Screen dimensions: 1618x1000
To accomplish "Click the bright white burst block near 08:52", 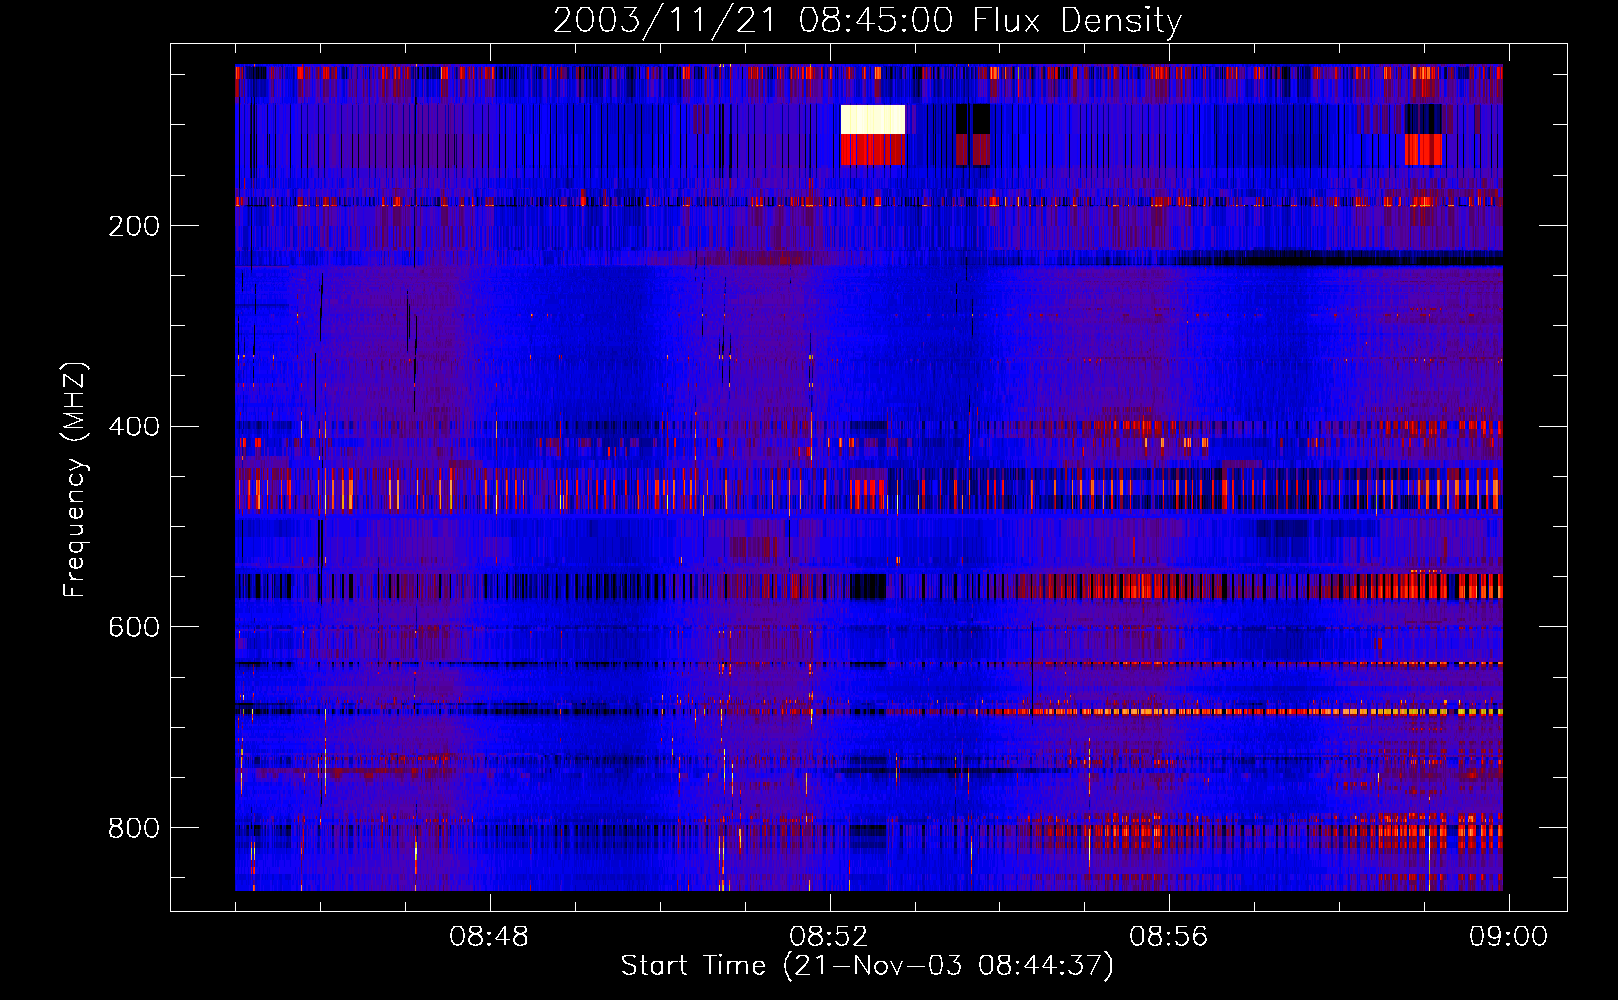I will pyautogui.click(x=873, y=119).
